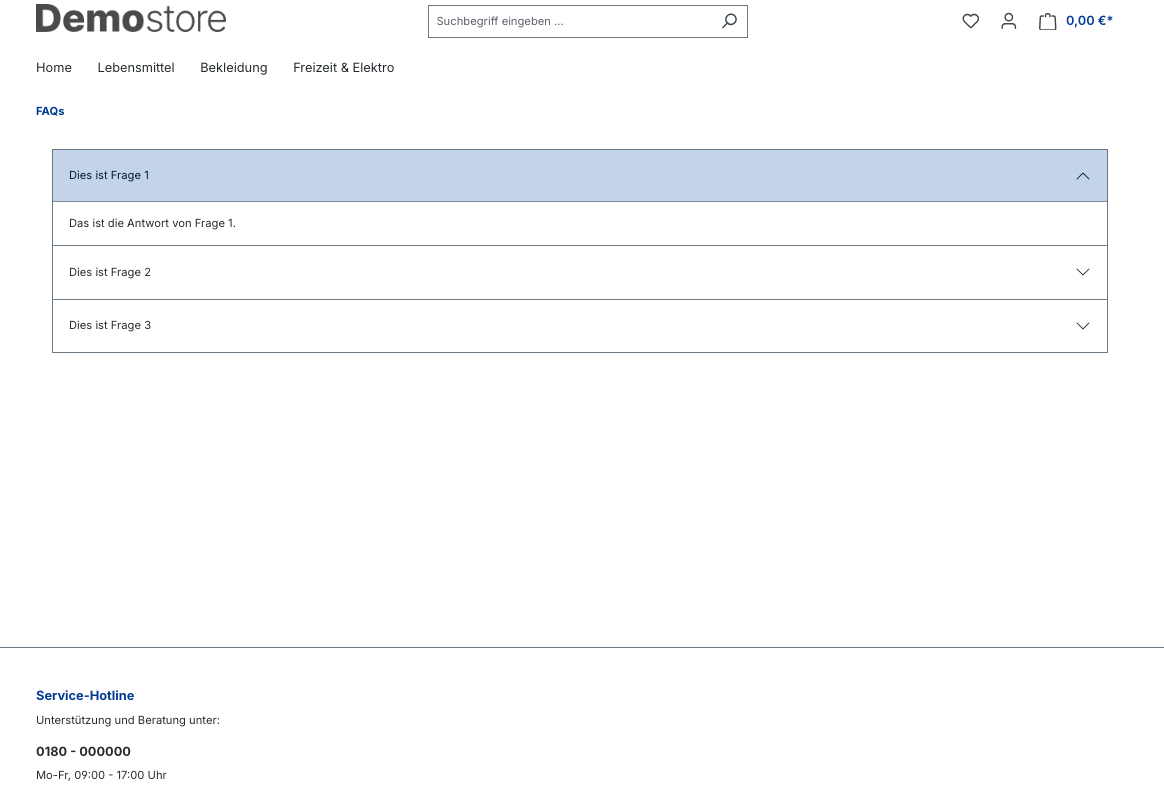Click the 'Dies ist Frage 2' title text
1164x800 pixels.
(x=110, y=272)
